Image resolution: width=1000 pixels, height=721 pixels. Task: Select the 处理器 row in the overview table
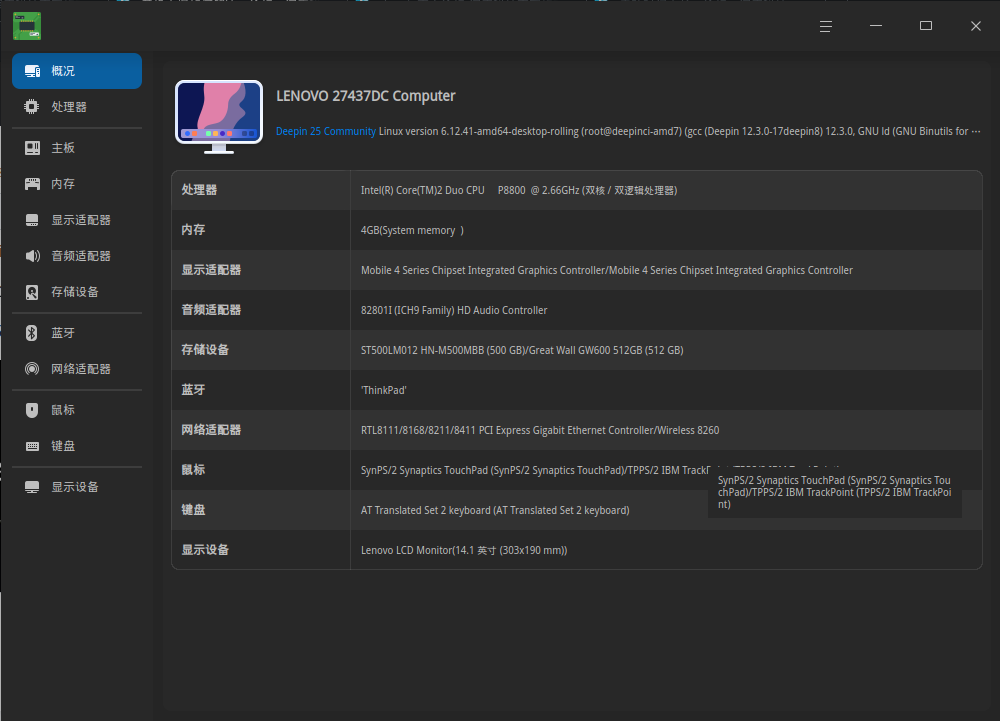pos(577,190)
